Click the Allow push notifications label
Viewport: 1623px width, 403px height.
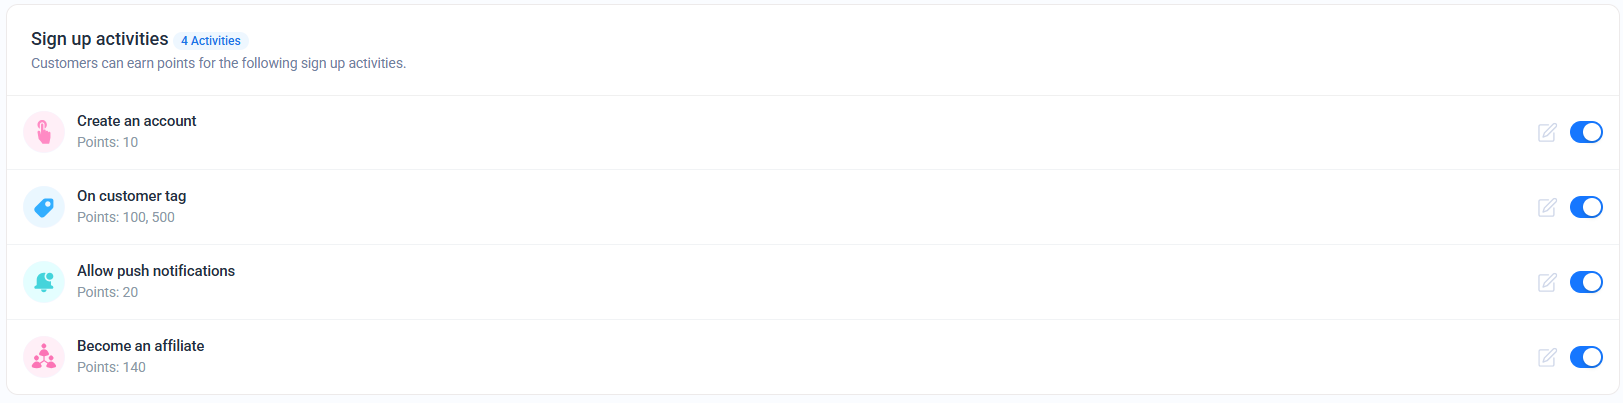pos(156,271)
